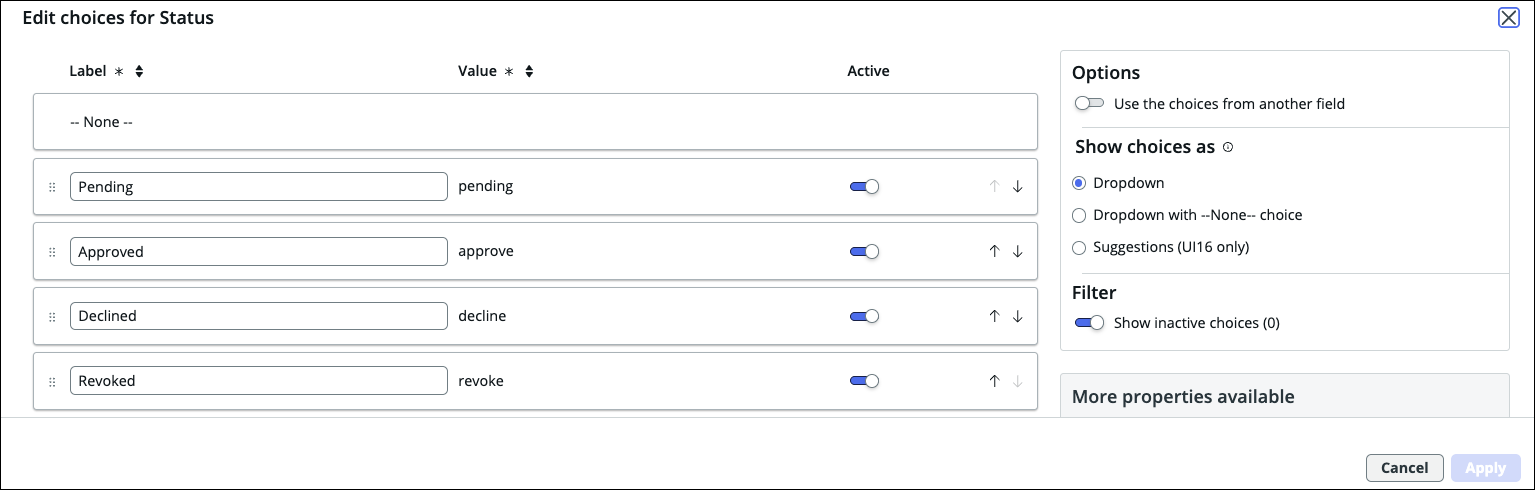The width and height of the screenshot is (1535, 490).
Task: Click the drag handle beside Declined
Action: [52, 316]
